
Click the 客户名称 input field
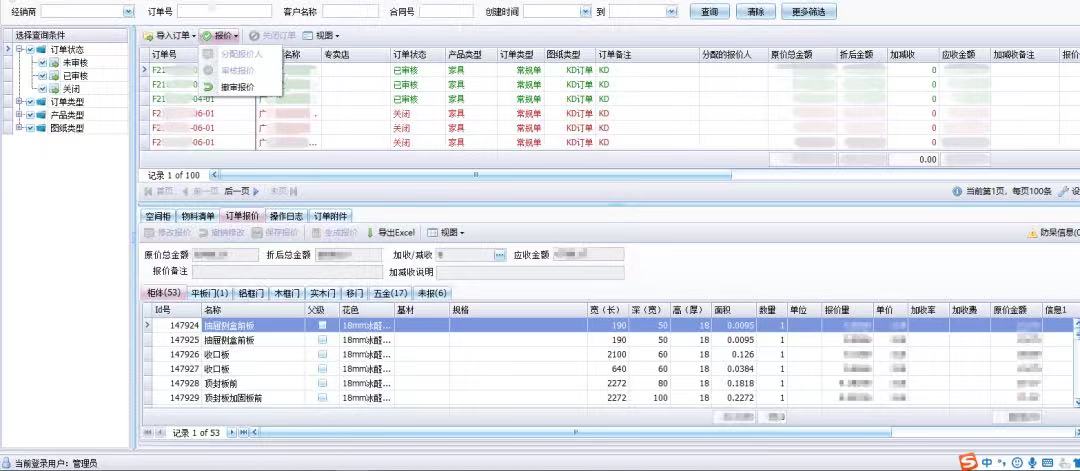(x=350, y=12)
